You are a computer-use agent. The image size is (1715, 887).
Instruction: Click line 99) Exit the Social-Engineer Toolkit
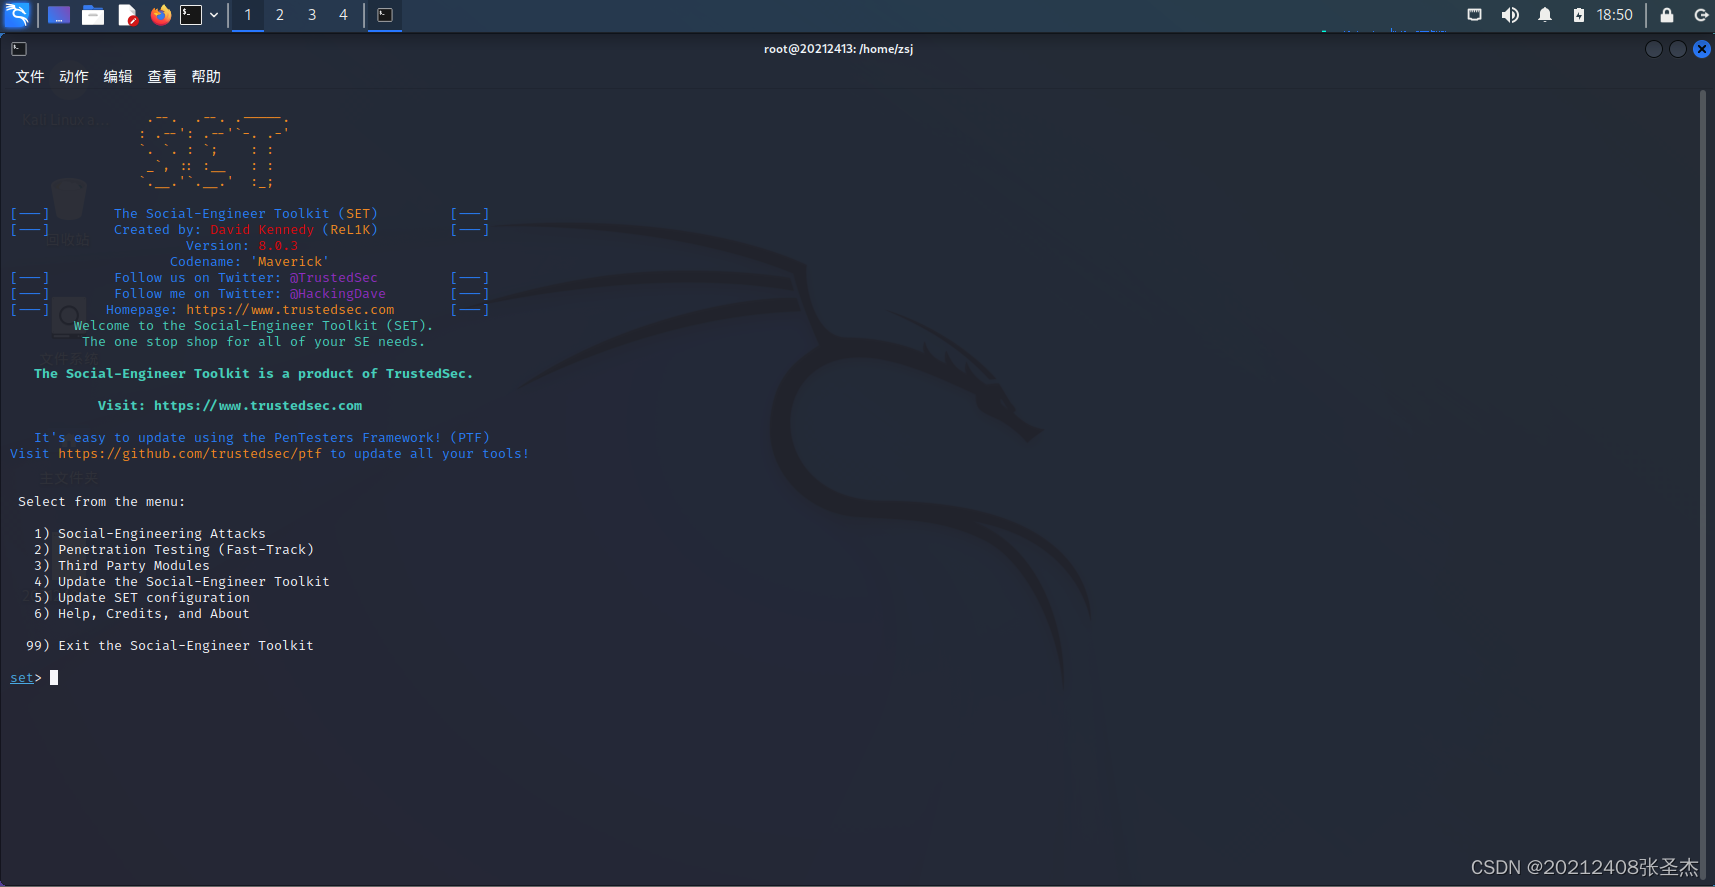click(170, 646)
